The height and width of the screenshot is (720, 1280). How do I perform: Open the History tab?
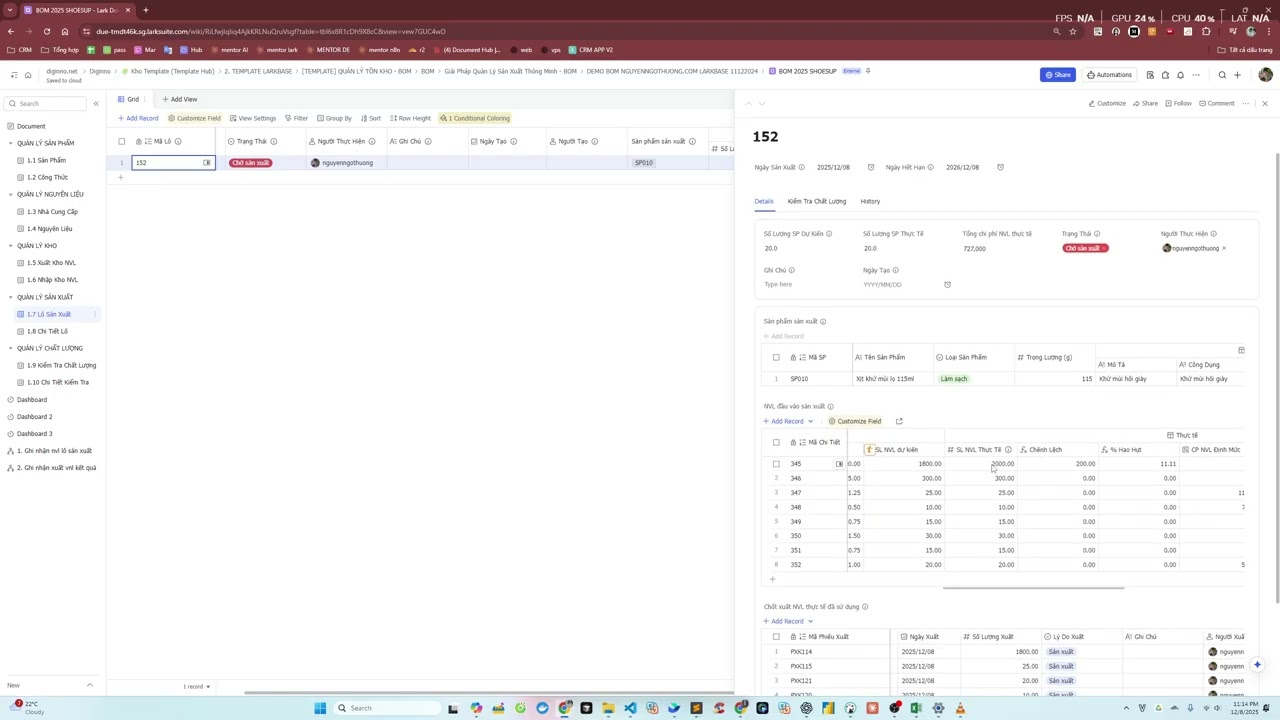click(870, 202)
